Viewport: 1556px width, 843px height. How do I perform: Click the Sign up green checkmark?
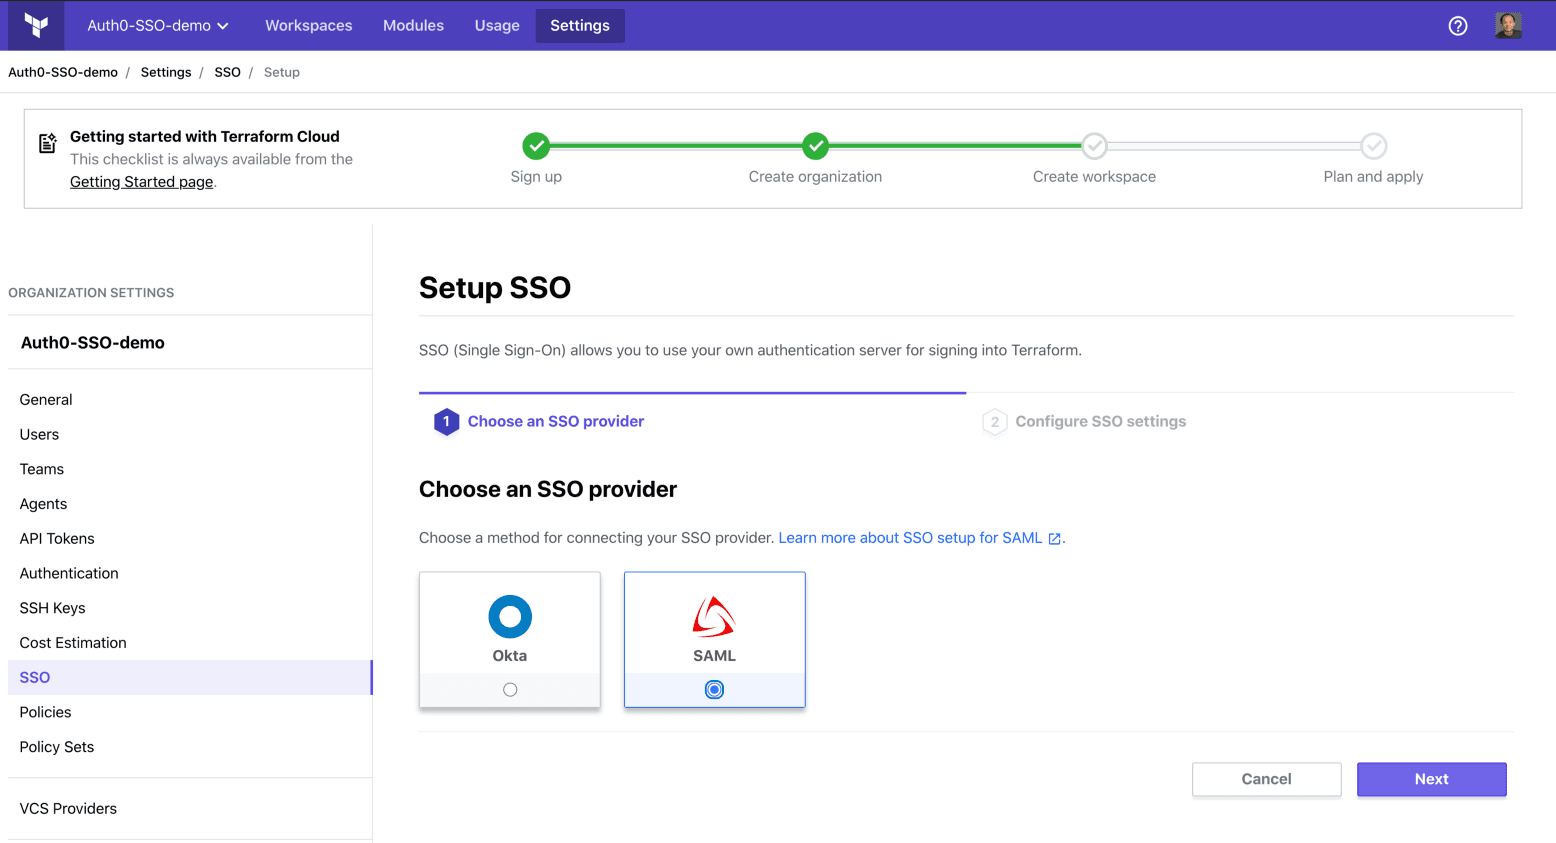pyautogui.click(x=536, y=146)
